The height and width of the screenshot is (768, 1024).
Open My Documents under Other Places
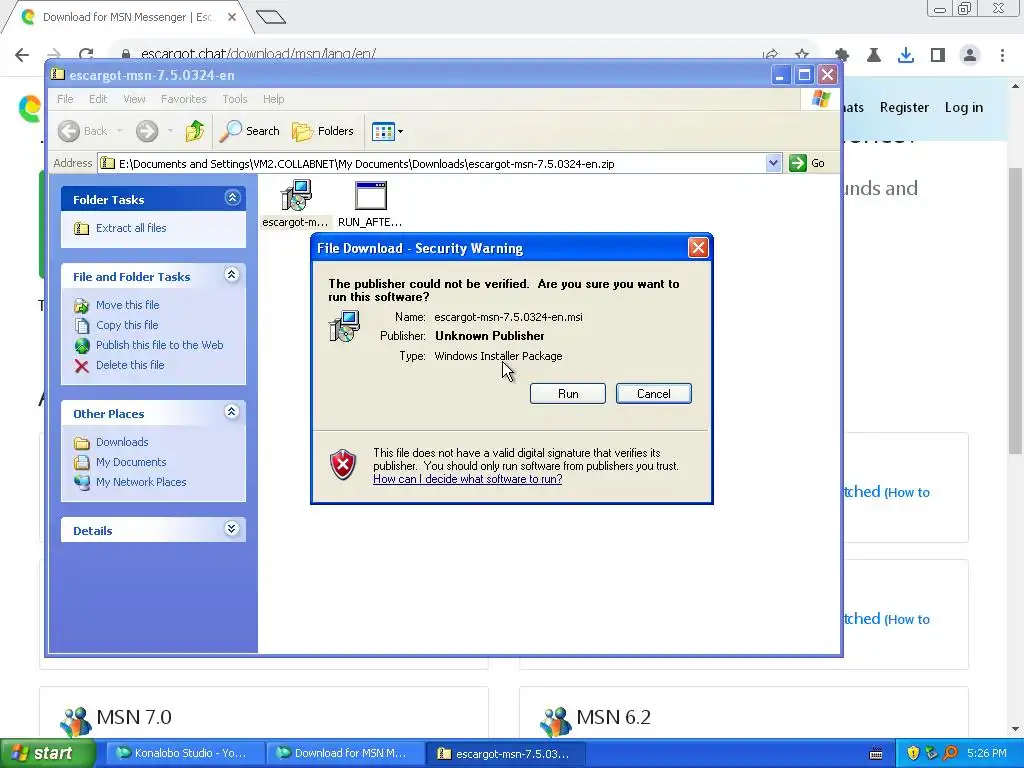131,462
